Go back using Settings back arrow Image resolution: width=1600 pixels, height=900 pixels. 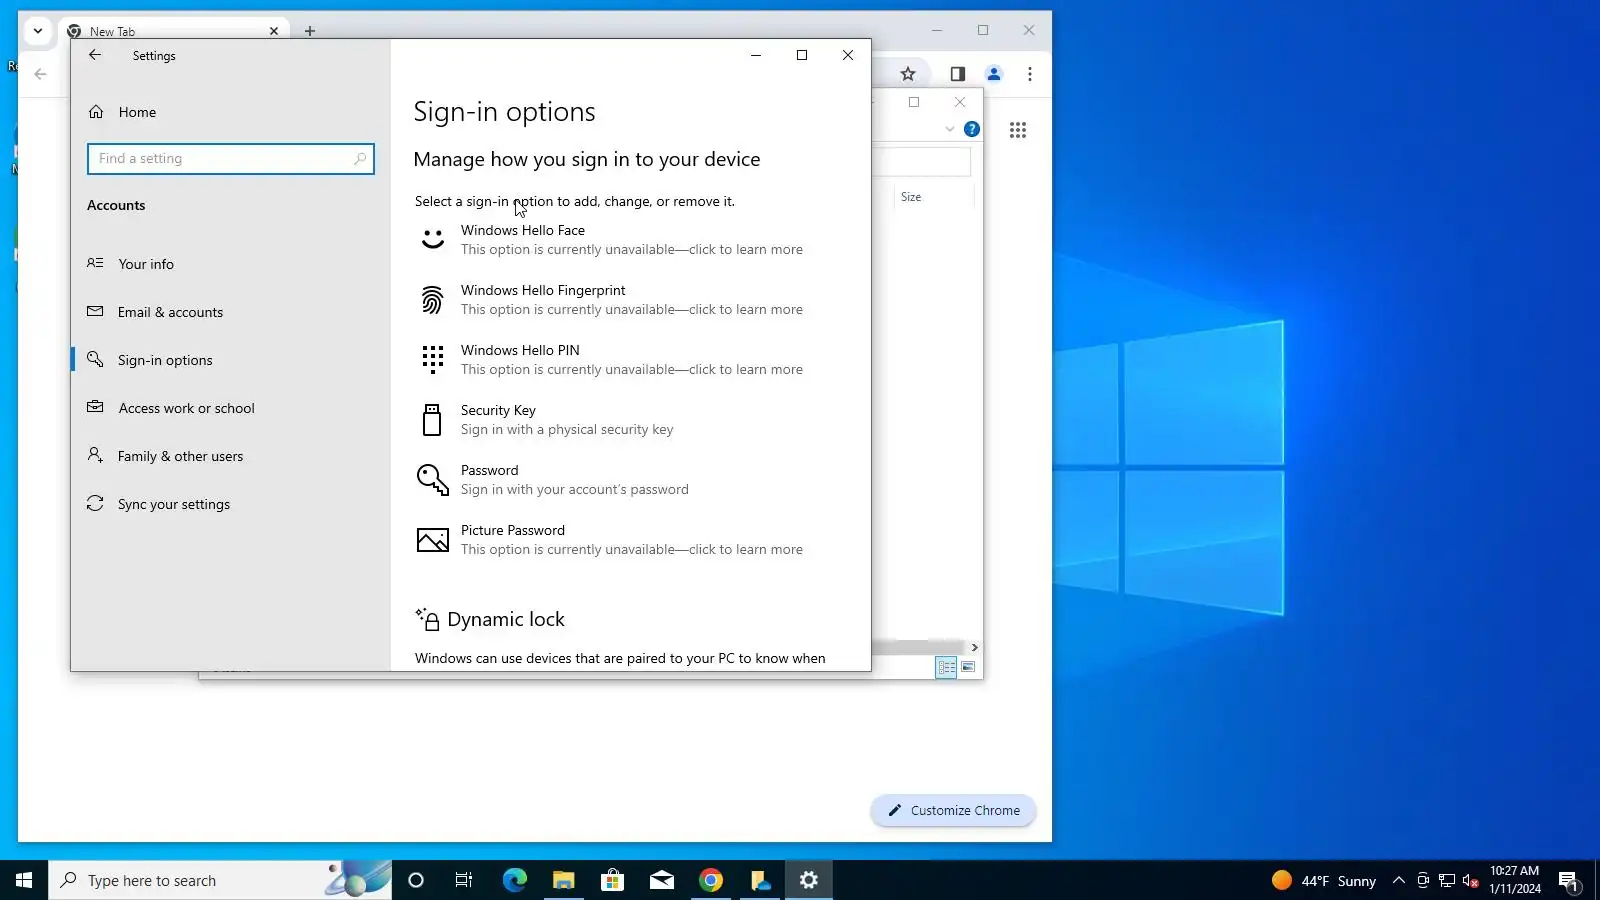tap(95, 55)
